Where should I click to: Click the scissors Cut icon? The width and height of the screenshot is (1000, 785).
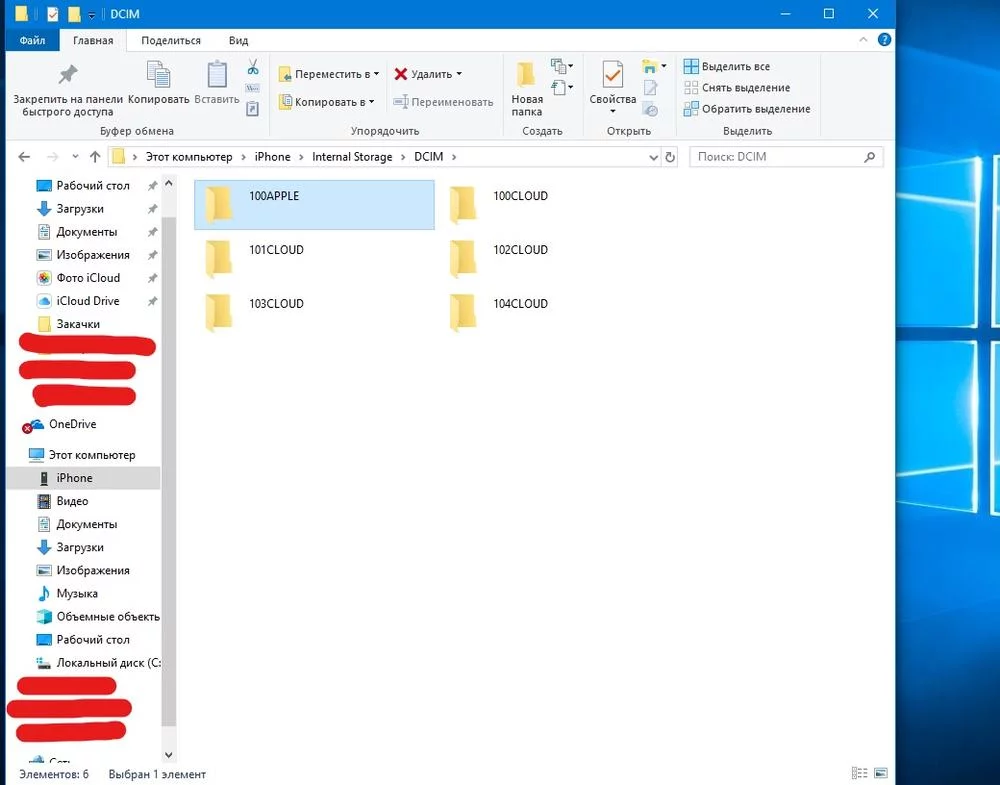tap(253, 67)
